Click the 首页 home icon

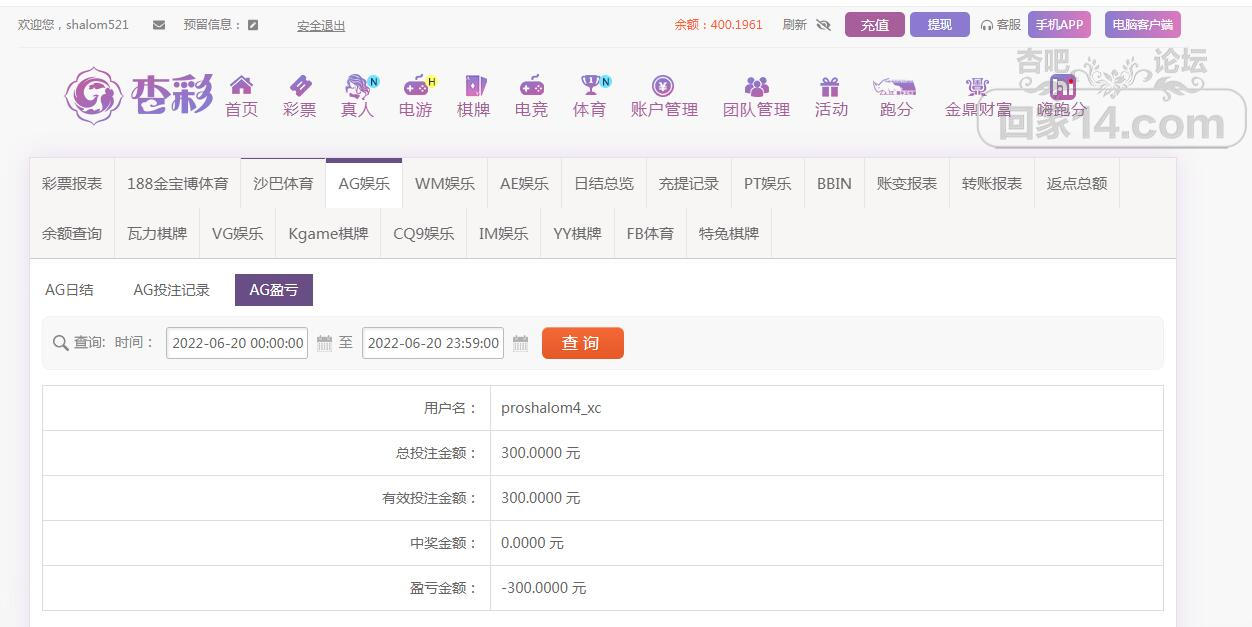[241, 86]
